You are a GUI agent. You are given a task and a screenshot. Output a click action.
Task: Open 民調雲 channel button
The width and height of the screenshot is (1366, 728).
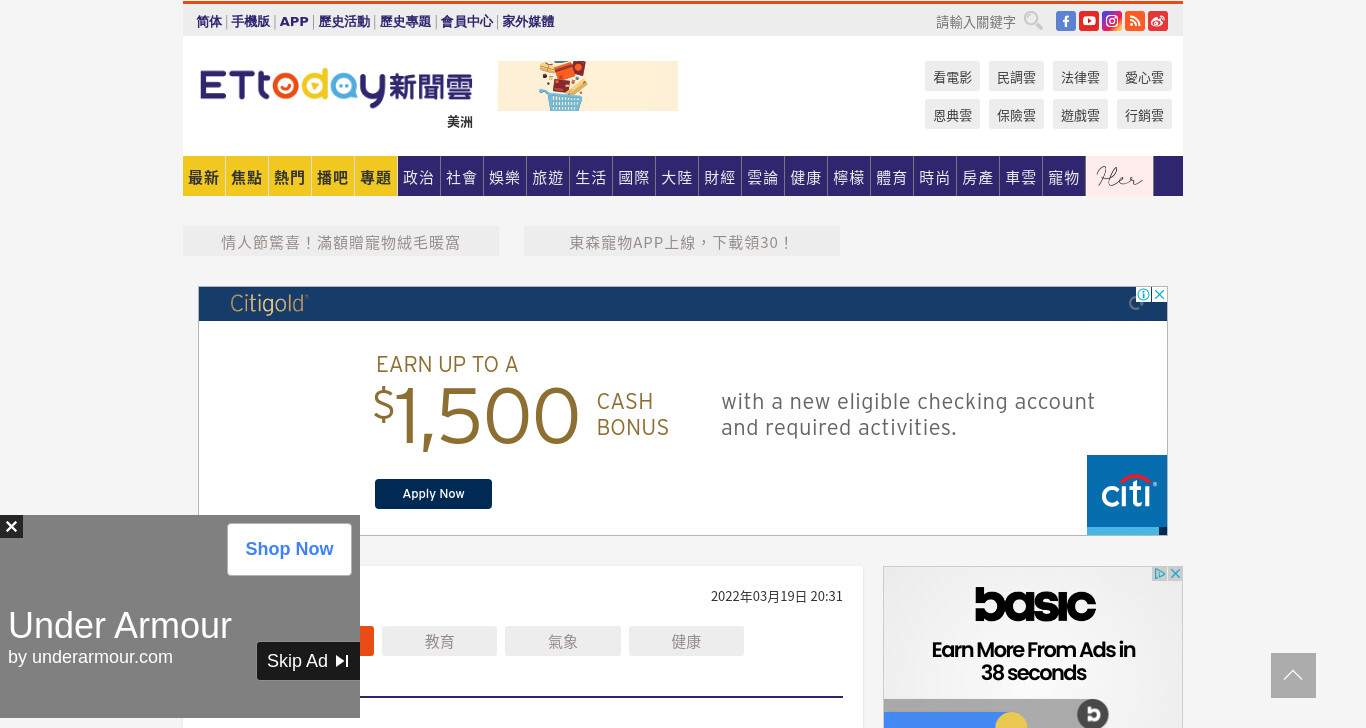click(1016, 76)
